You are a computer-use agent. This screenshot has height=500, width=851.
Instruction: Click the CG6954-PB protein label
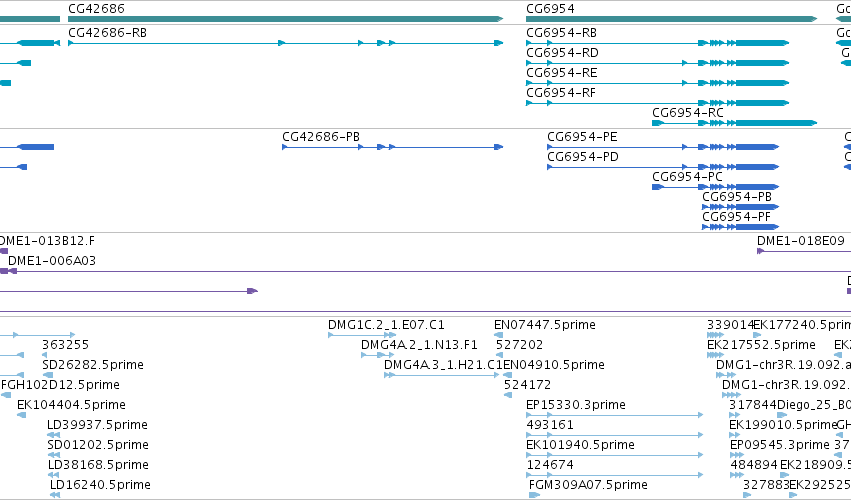tap(736, 197)
